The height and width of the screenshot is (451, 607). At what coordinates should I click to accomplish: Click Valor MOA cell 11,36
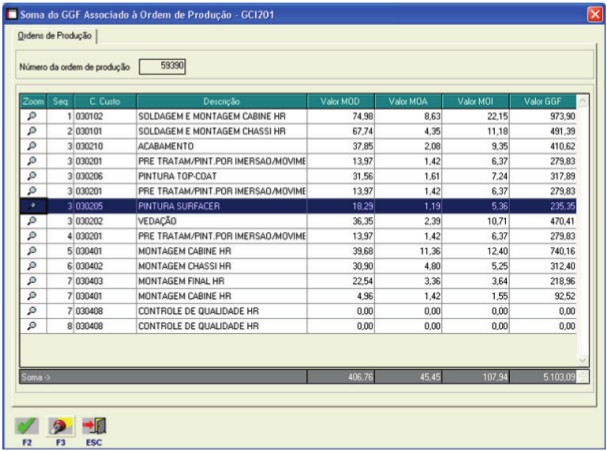coord(408,251)
